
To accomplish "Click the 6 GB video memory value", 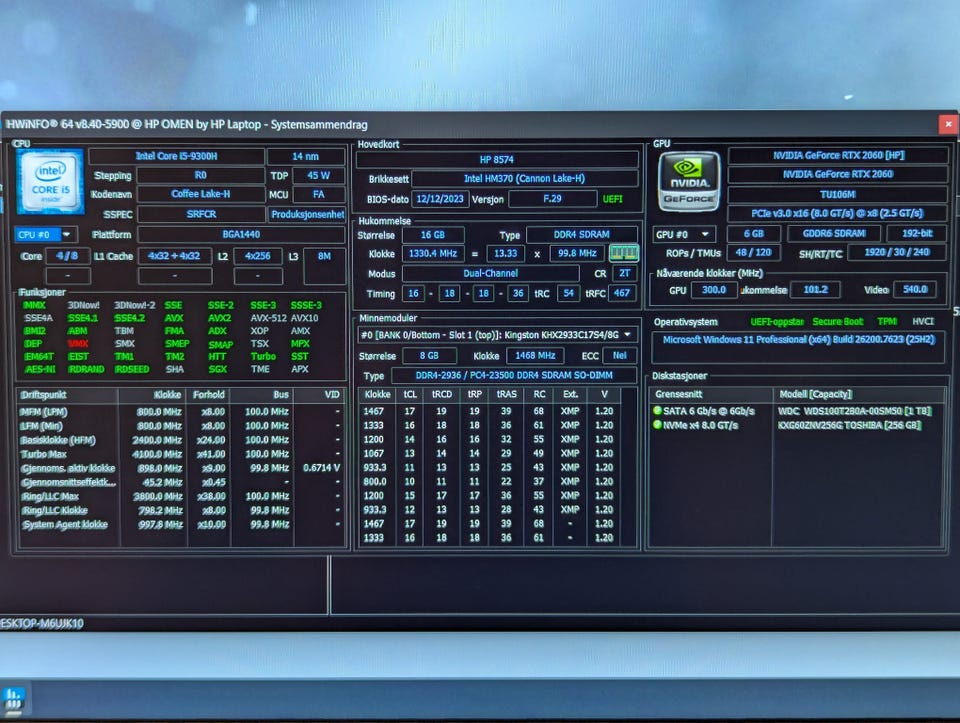I will point(754,234).
